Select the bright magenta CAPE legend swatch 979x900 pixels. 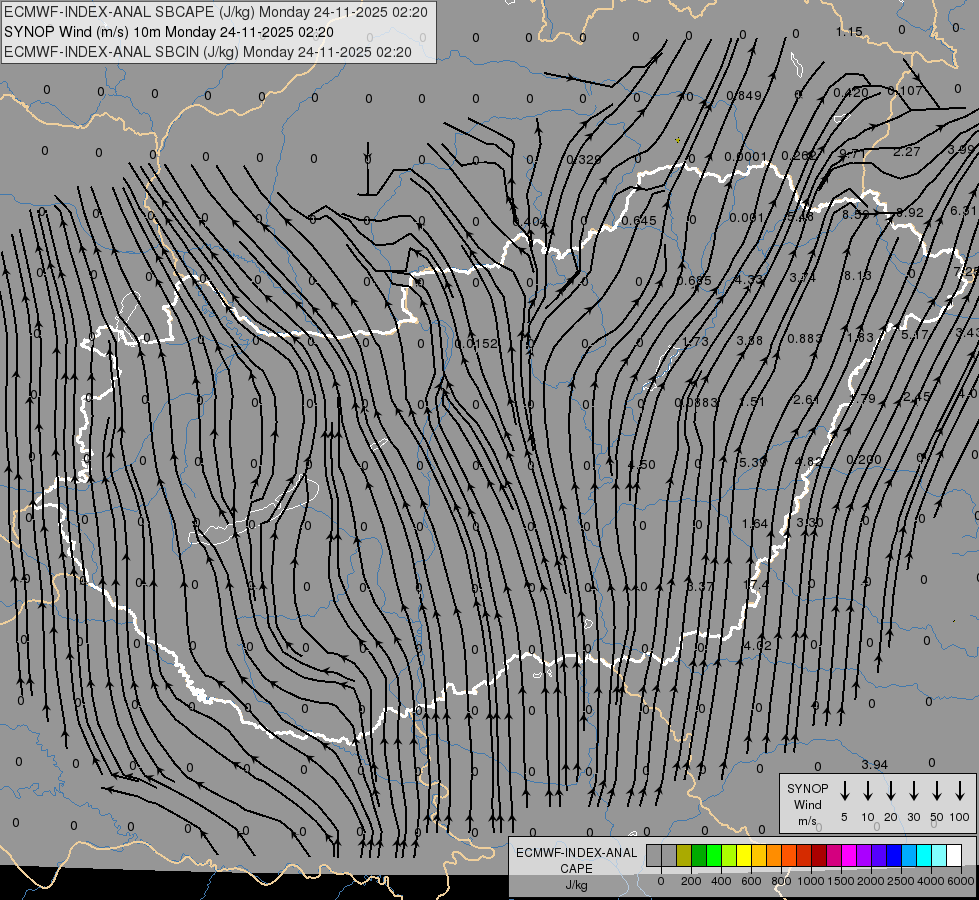(x=849, y=855)
